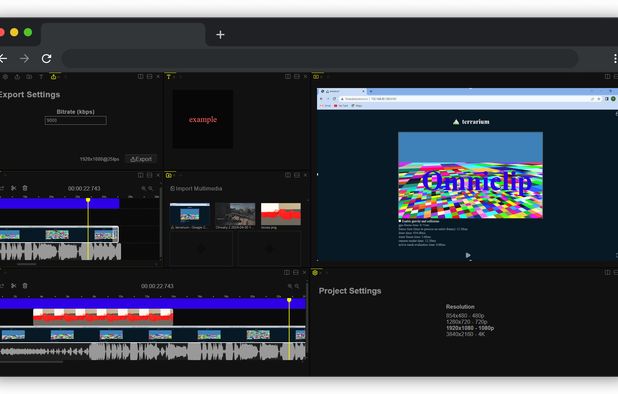Screen dimensions: 618x394
Task: Select the audio waveform clip in the upper timeline
Action: click(x=60, y=252)
